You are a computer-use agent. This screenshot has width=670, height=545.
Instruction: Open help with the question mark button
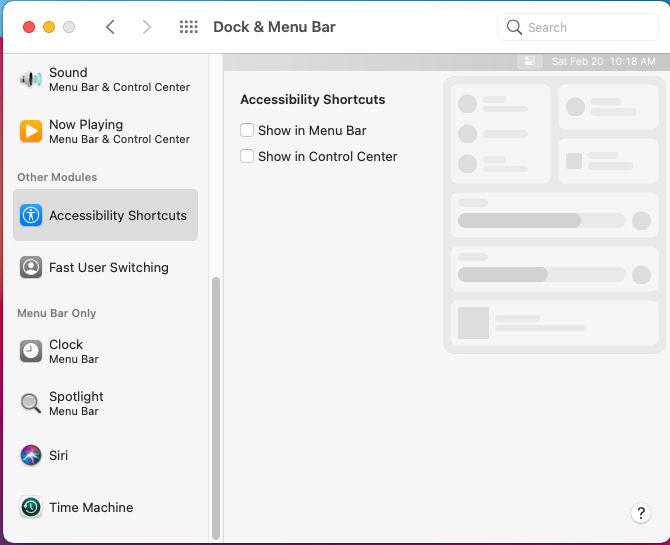click(641, 513)
